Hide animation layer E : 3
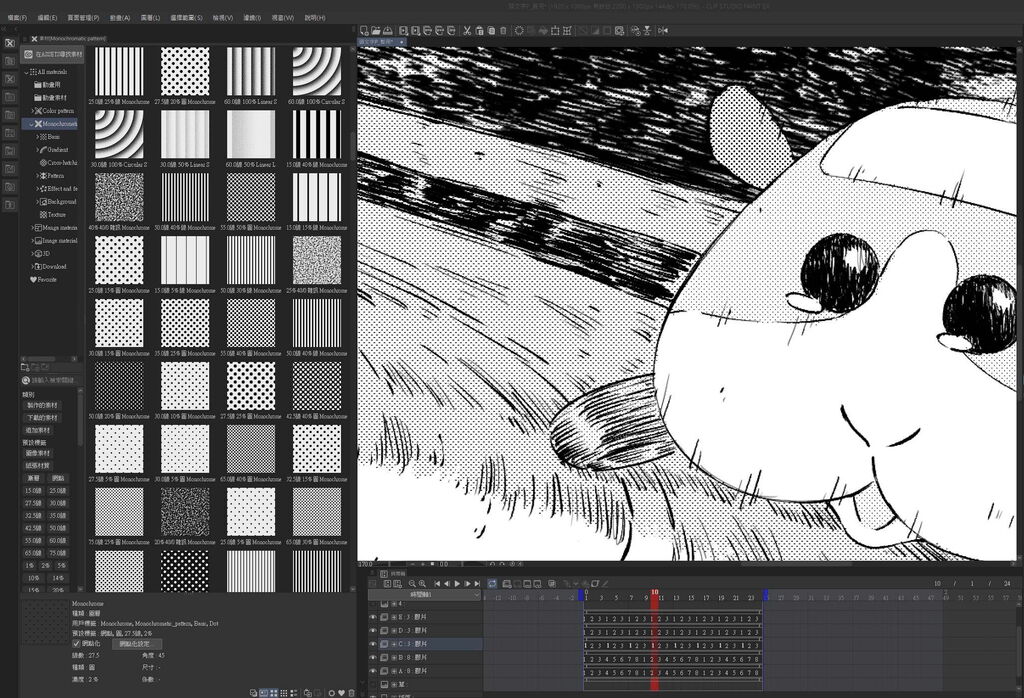The height and width of the screenshot is (698, 1024). (373, 617)
